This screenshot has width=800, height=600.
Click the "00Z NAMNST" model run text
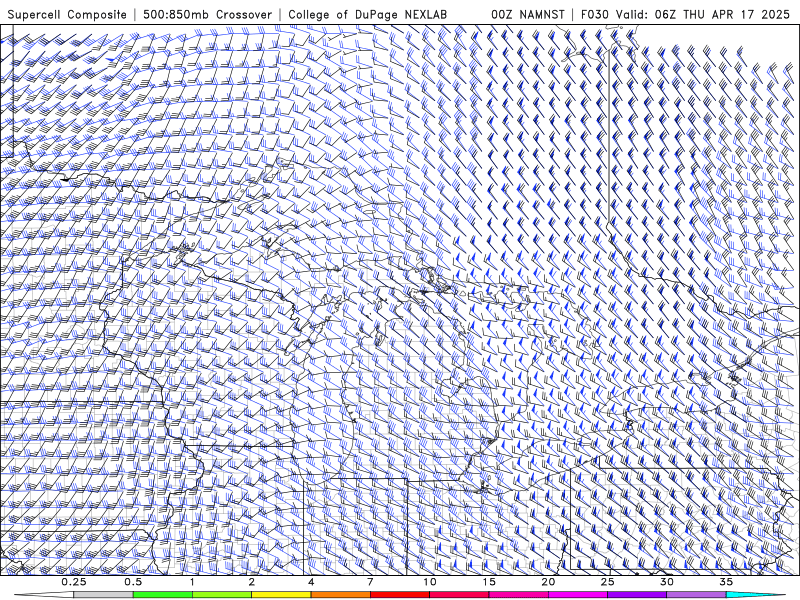[x=528, y=15]
